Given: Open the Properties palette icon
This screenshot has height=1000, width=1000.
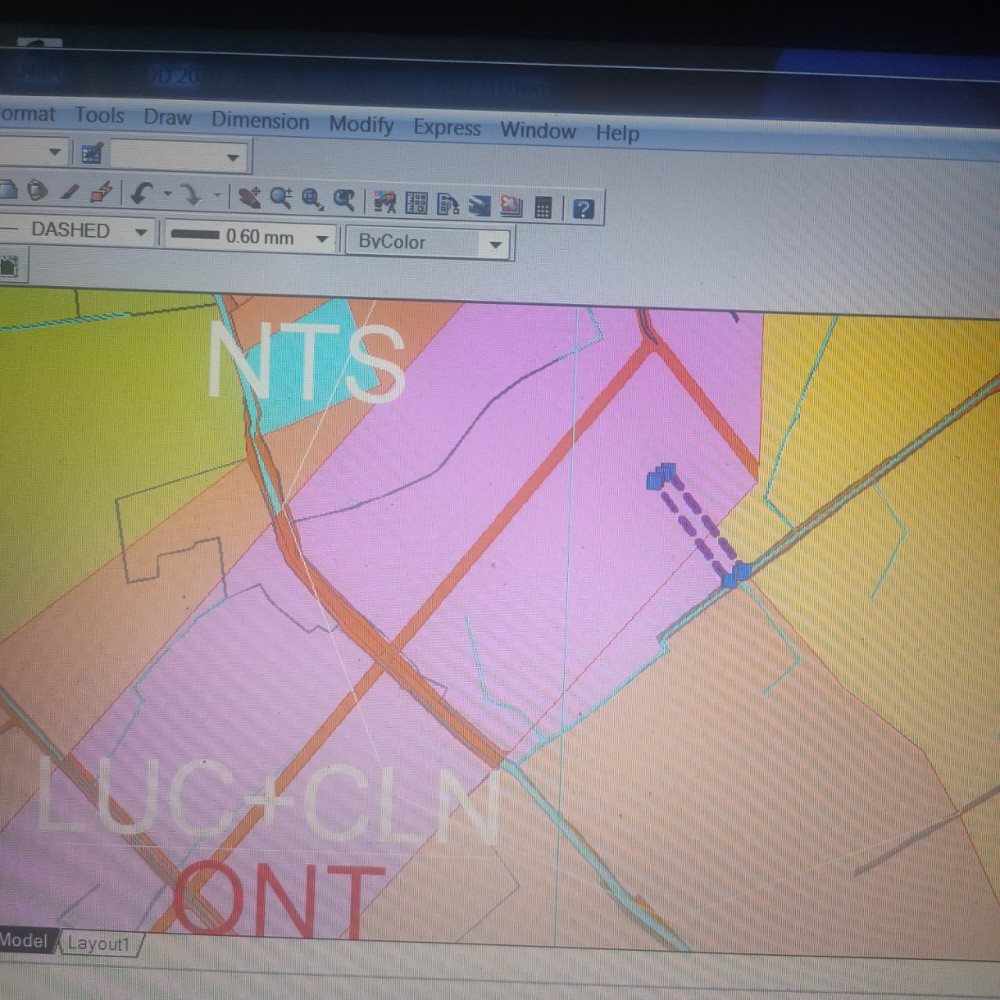Looking at the screenshot, I should click(384, 202).
